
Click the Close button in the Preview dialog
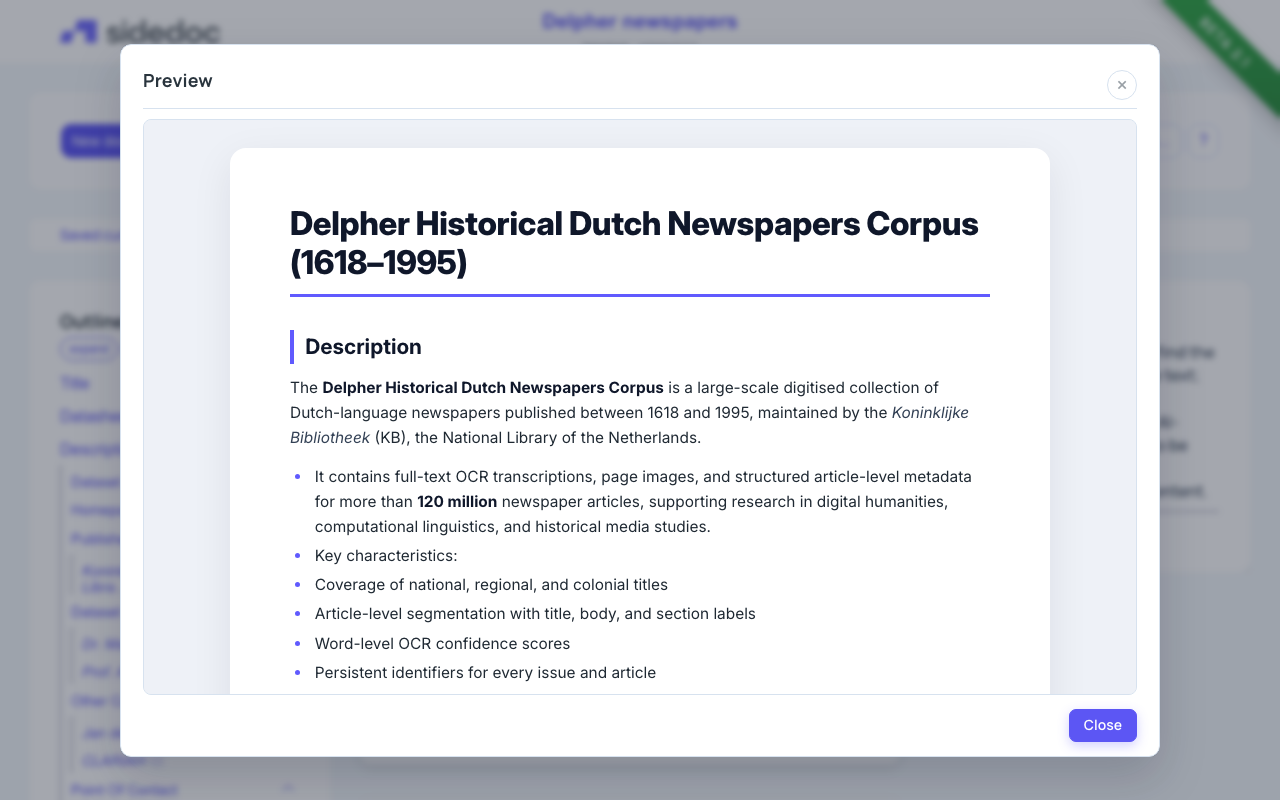click(x=1102, y=725)
